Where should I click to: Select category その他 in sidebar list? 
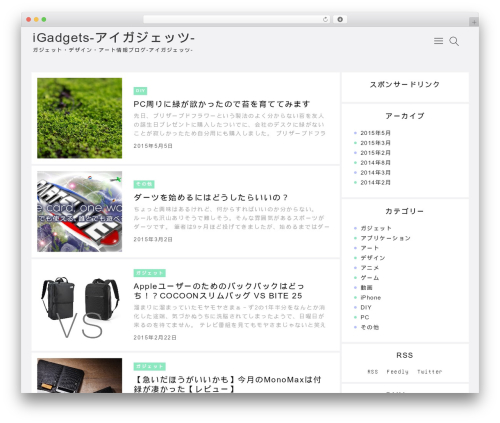point(370,327)
